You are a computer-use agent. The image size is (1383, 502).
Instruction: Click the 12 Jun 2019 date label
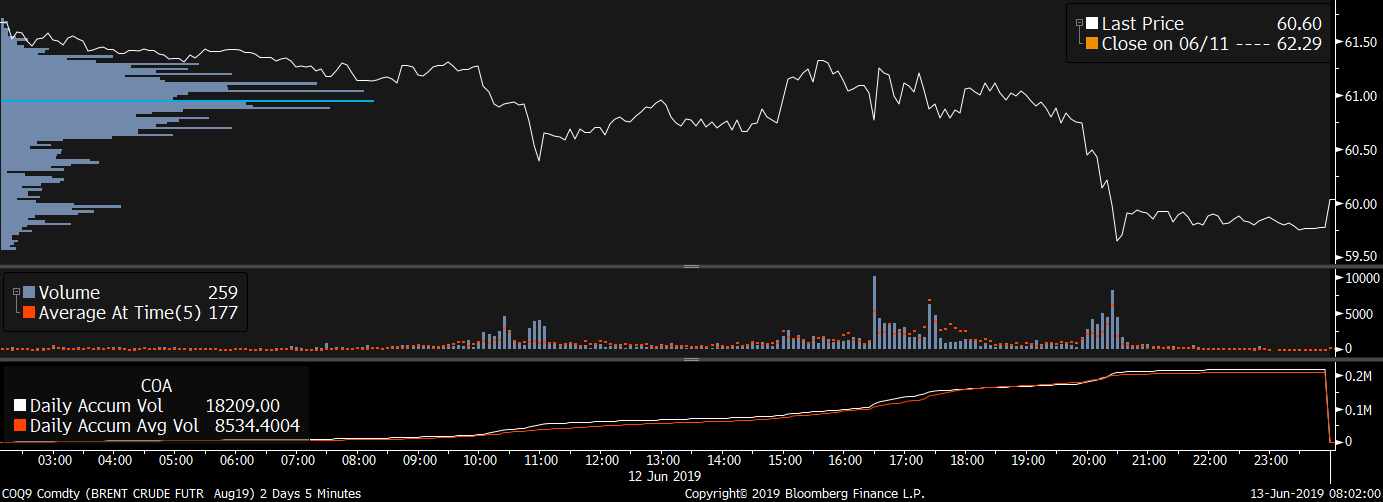click(x=665, y=476)
